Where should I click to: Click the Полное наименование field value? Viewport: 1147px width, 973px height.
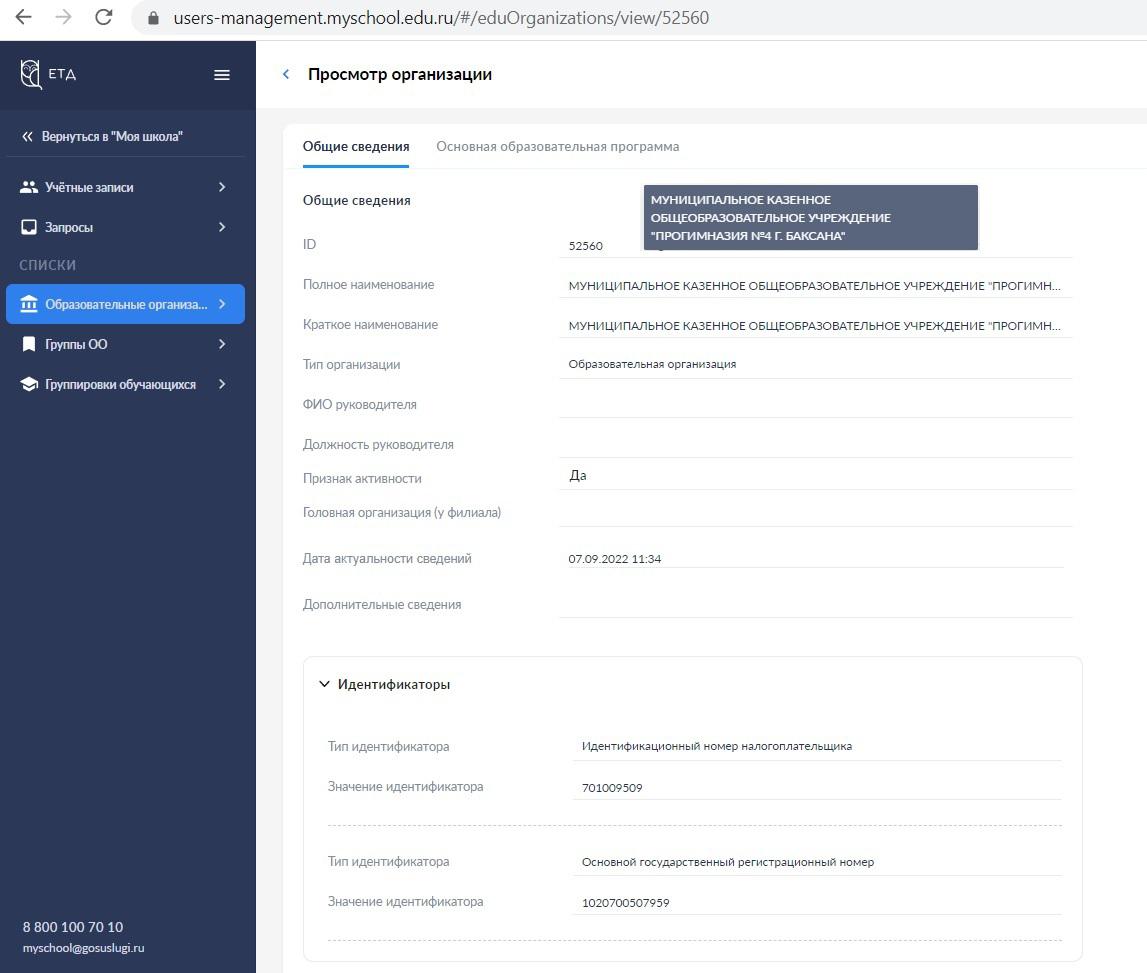[815, 285]
